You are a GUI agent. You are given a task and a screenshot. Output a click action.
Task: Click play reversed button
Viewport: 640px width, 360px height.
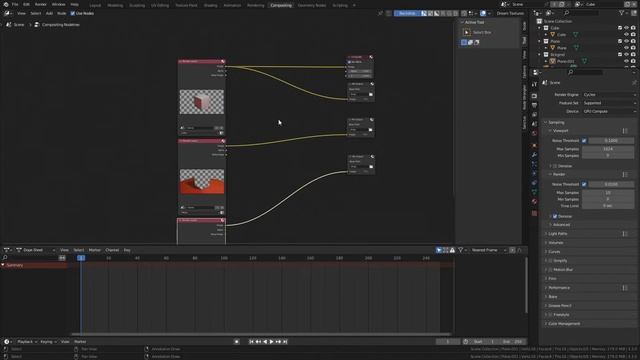(x=265, y=342)
